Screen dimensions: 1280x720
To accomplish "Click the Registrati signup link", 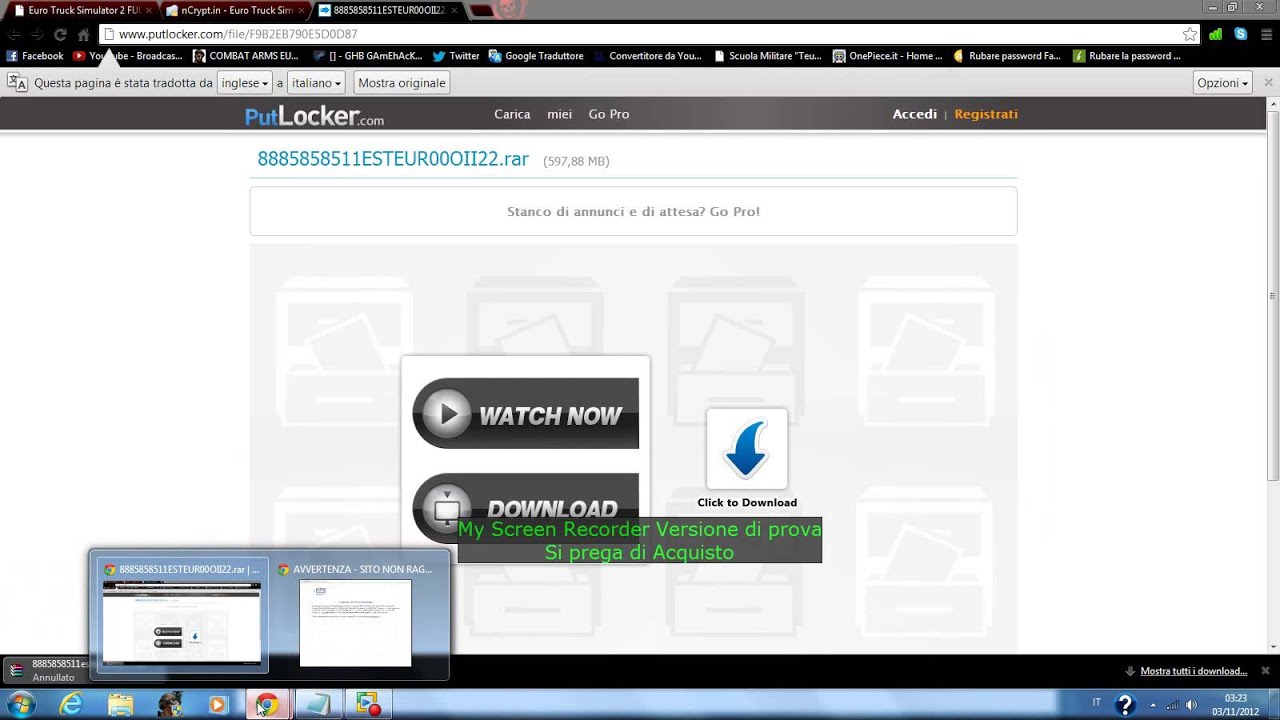I will coord(986,114).
